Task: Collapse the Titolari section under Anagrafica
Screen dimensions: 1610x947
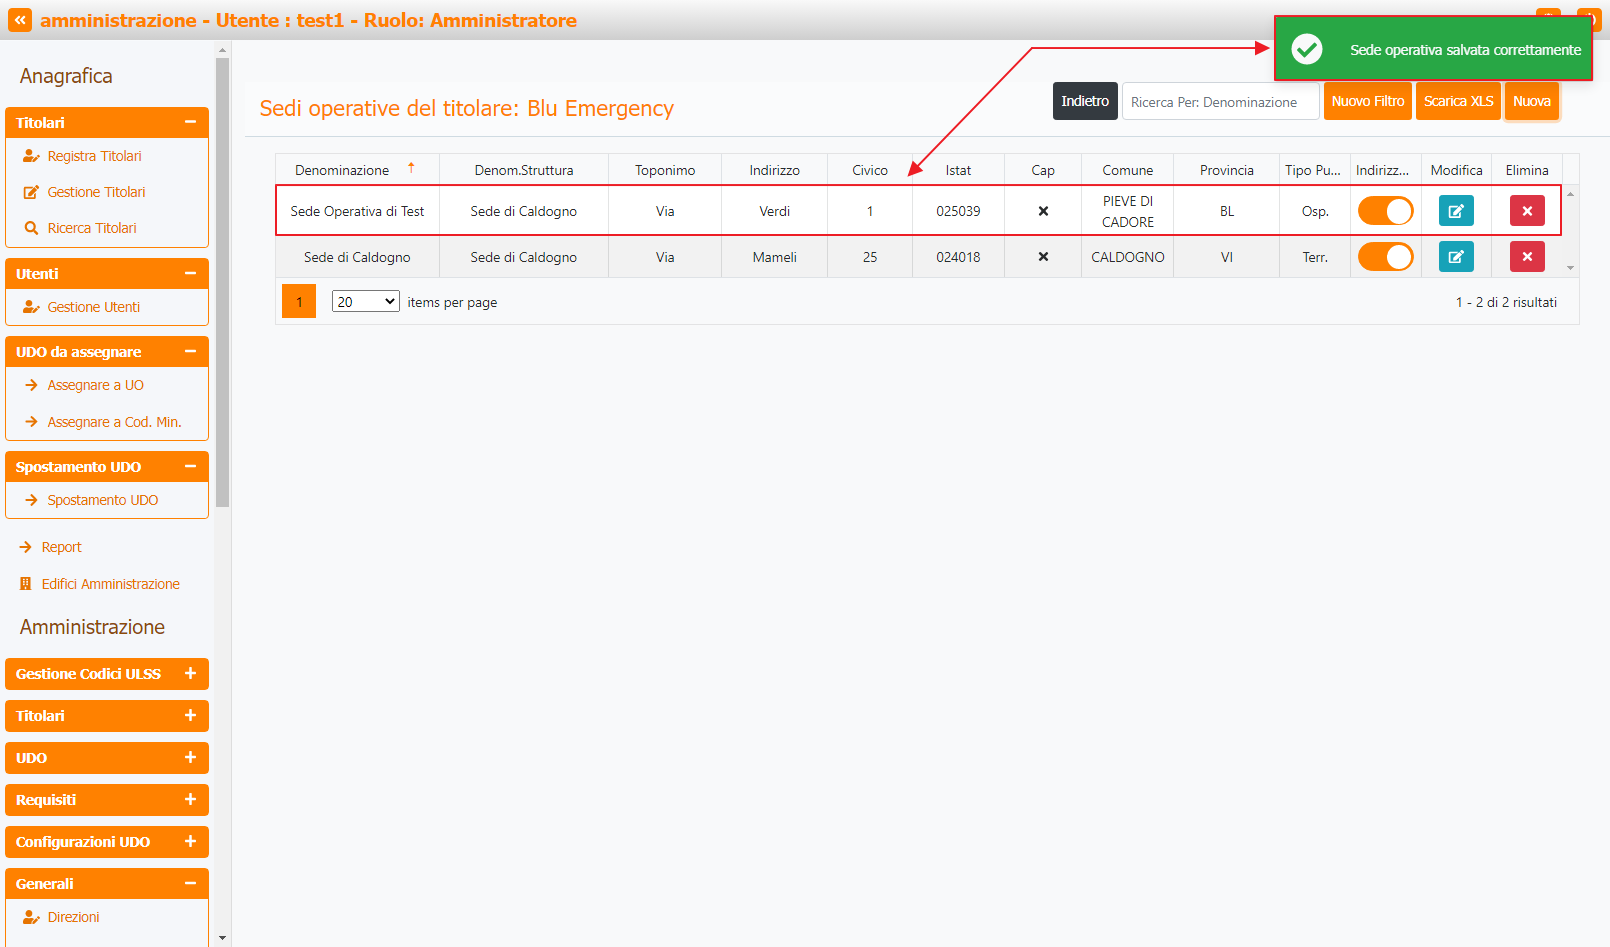Action: click(190, 122)
